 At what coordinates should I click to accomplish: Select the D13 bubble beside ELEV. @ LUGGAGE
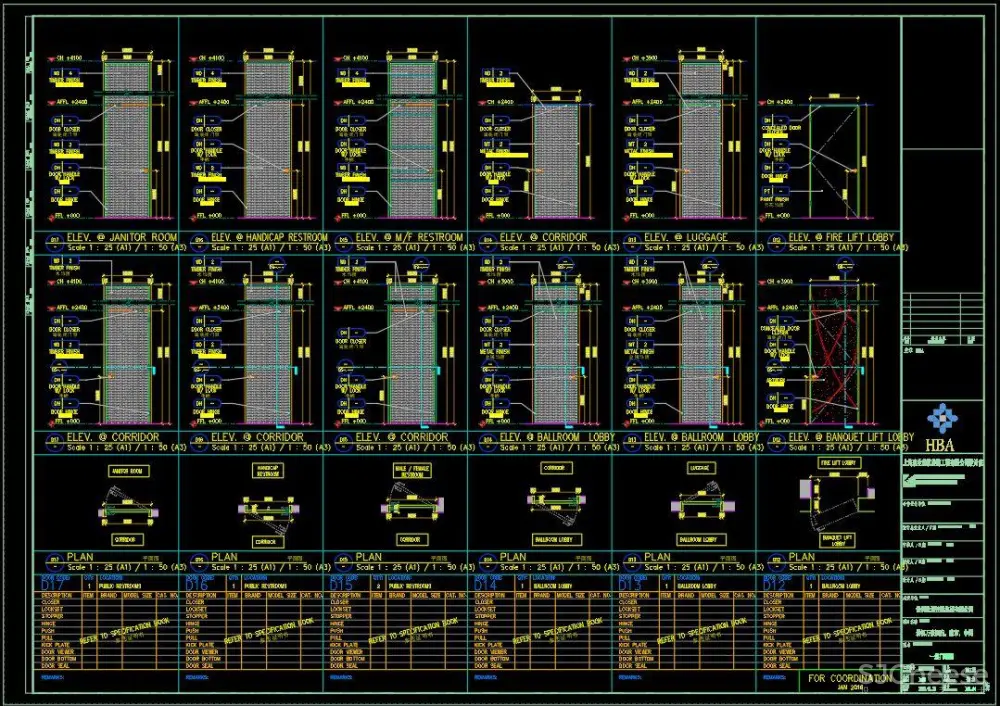[x=631, y=239]
